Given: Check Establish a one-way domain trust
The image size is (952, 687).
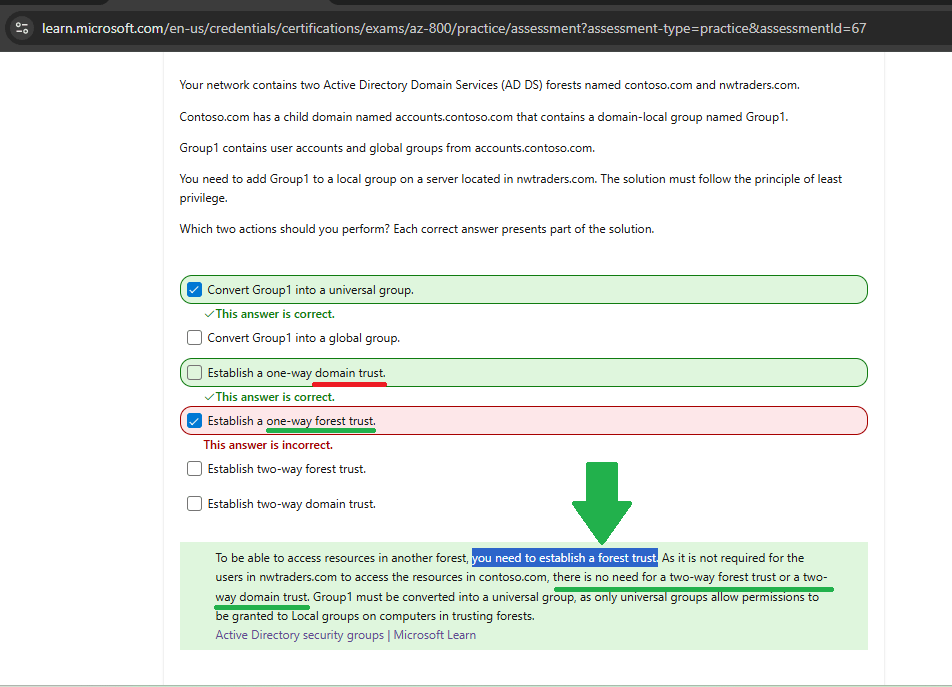Looking at the screenshot, I should coord(194,373).
